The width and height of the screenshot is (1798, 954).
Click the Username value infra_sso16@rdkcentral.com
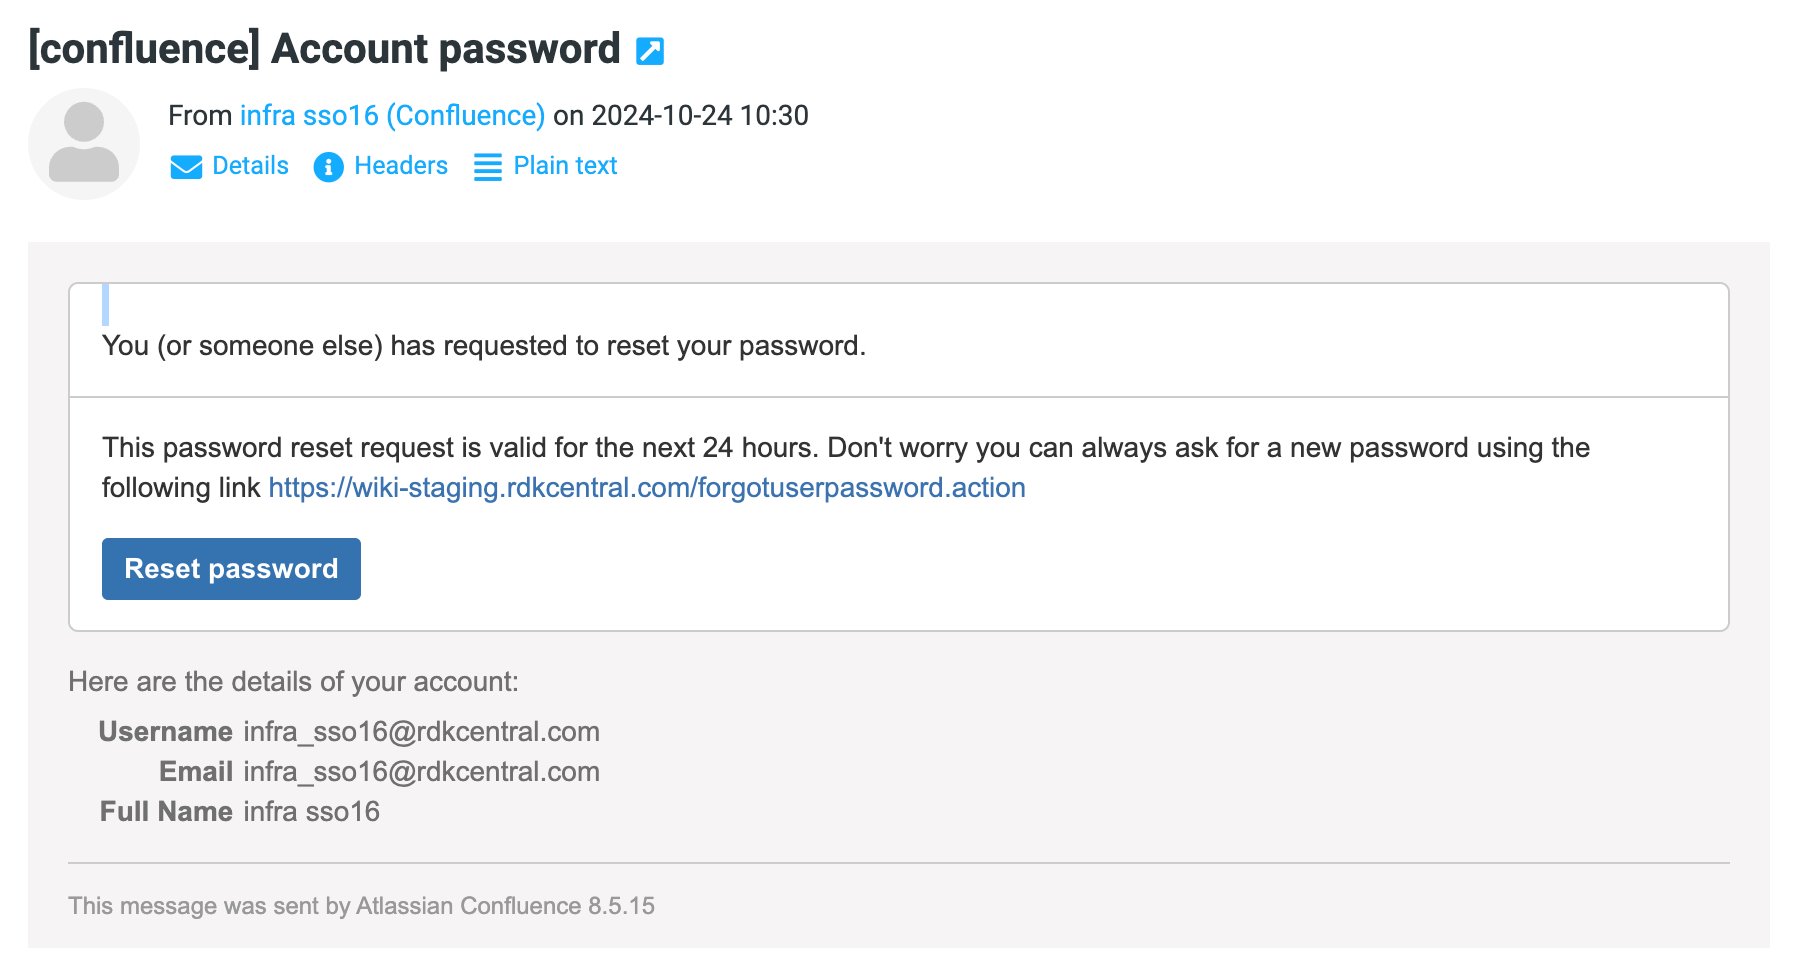pyautogui.click(x=421, y=732)
